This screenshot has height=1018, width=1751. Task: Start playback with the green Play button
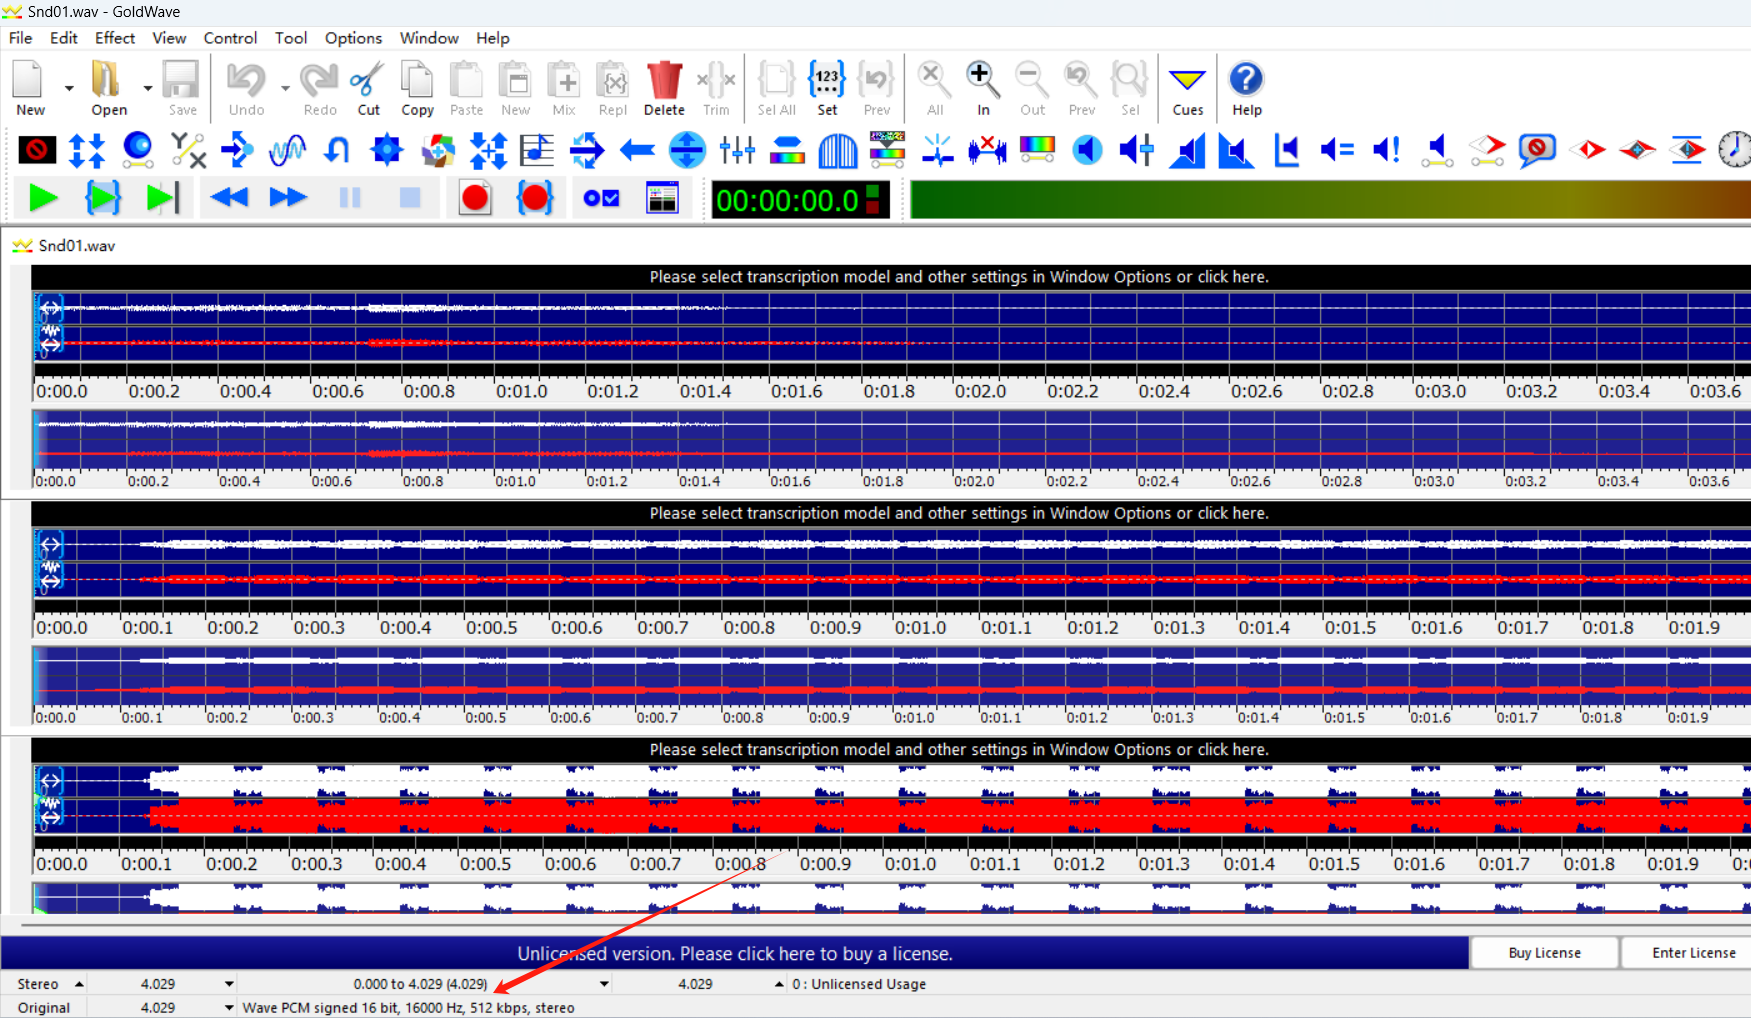tap(43, 198)
